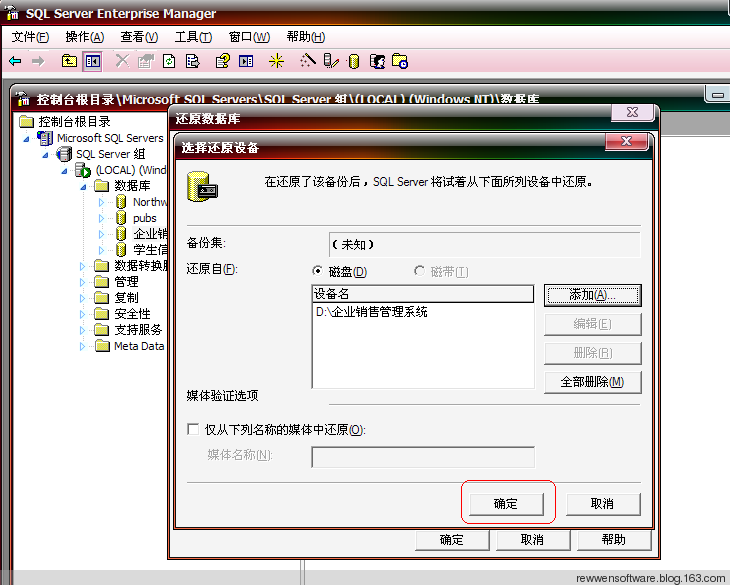Expand the 管理 folder node
The image size is (730, 585).
(x=82, y=282)
